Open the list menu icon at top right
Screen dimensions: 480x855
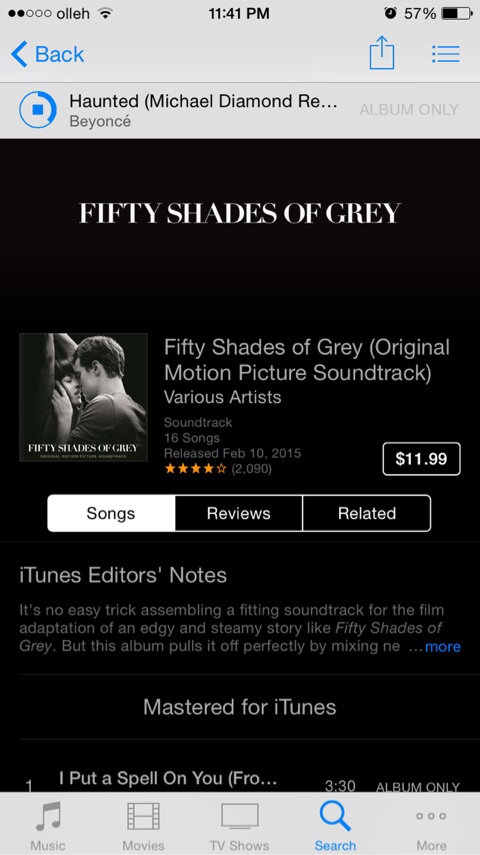[446, 53]
